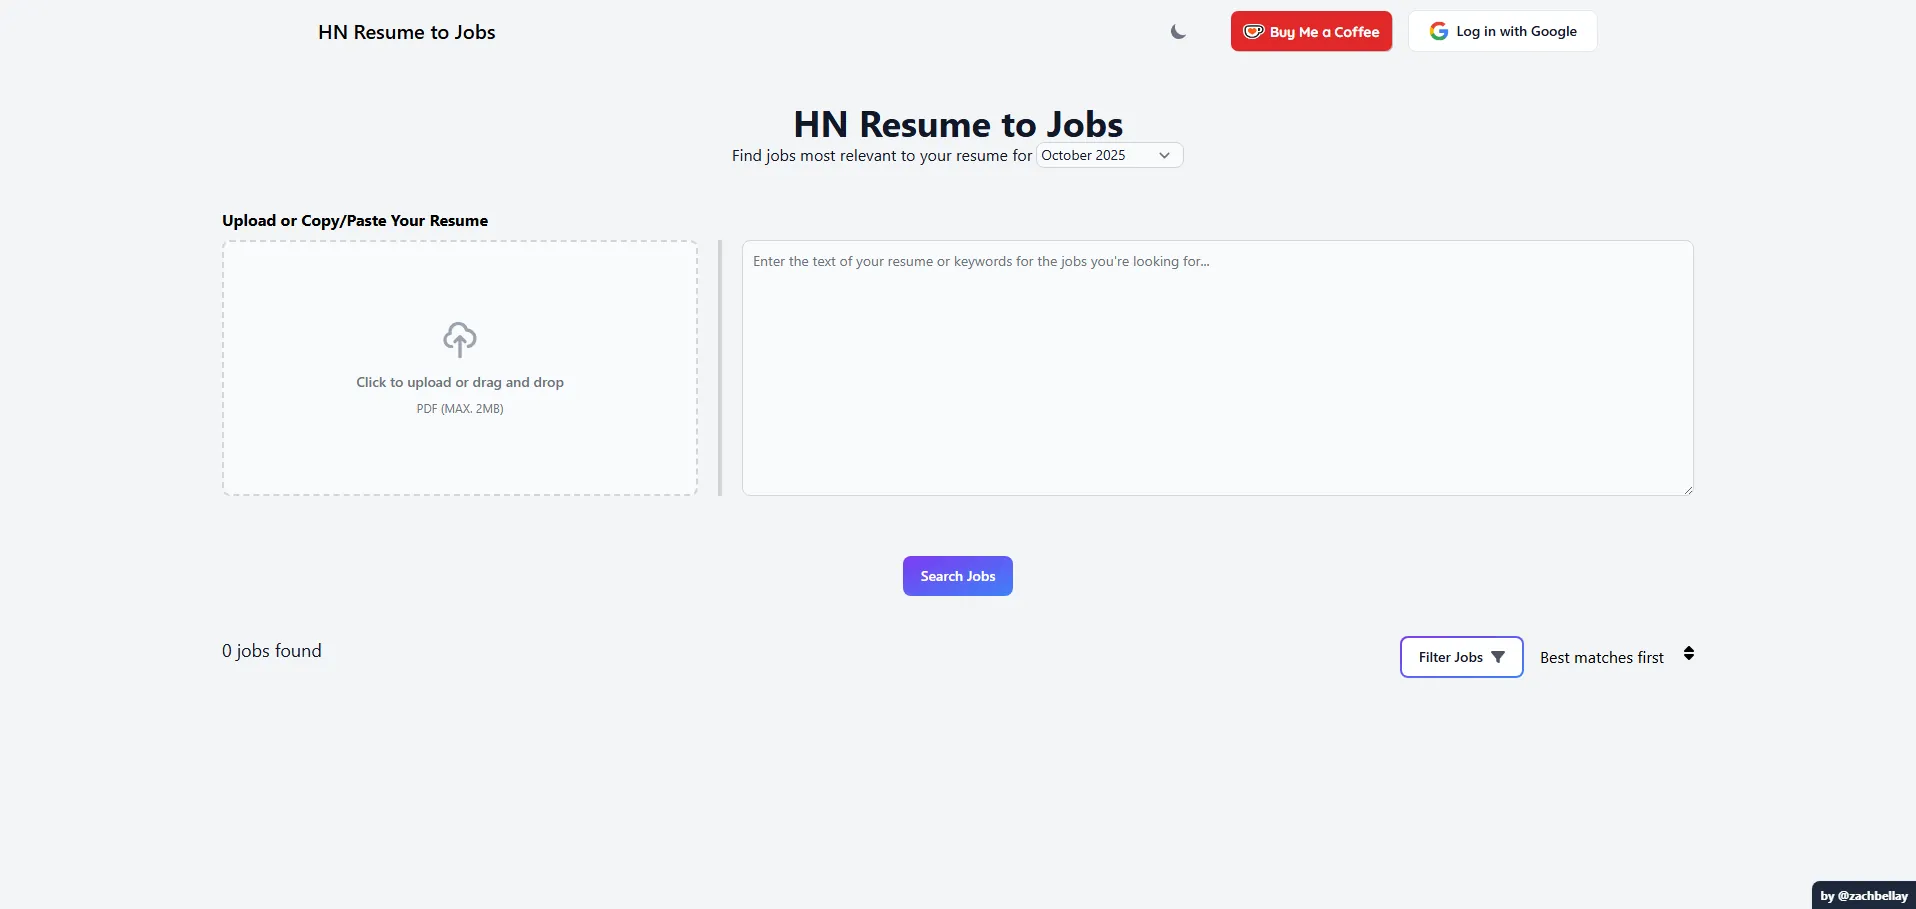Viewport: 1916px width, 909px height.
Task: Focus the resume text input area
Action: 1217,368
